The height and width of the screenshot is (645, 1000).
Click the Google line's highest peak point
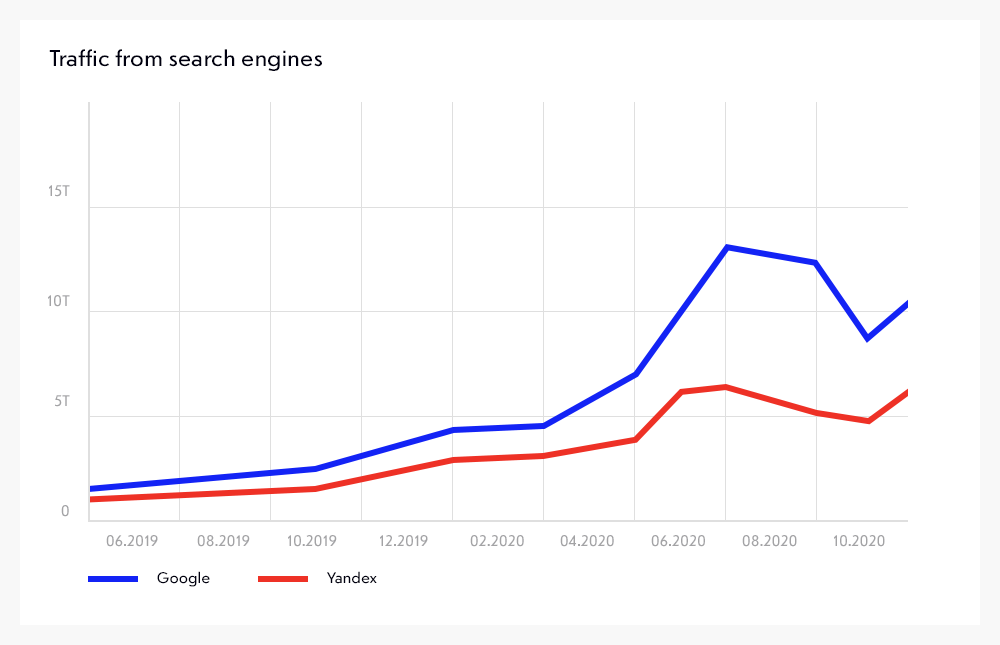point(727,247)
